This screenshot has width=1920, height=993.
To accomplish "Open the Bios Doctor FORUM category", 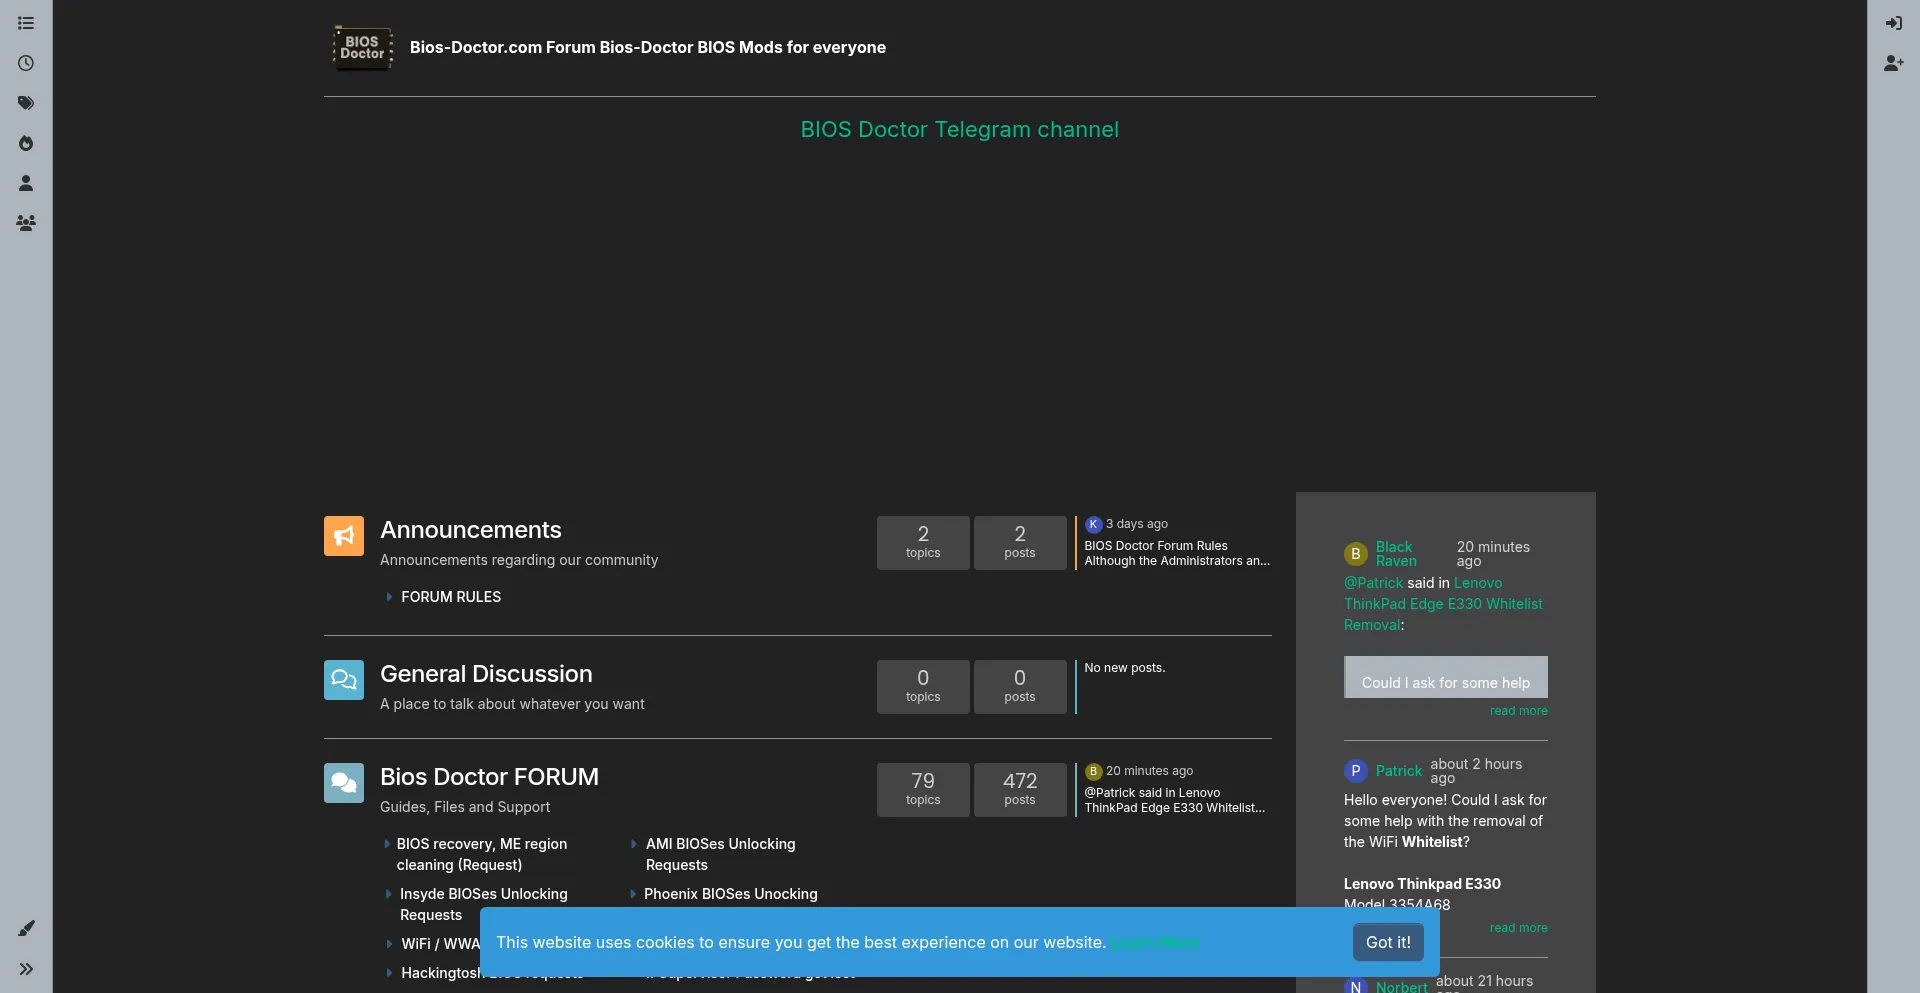I will [489, 777].
